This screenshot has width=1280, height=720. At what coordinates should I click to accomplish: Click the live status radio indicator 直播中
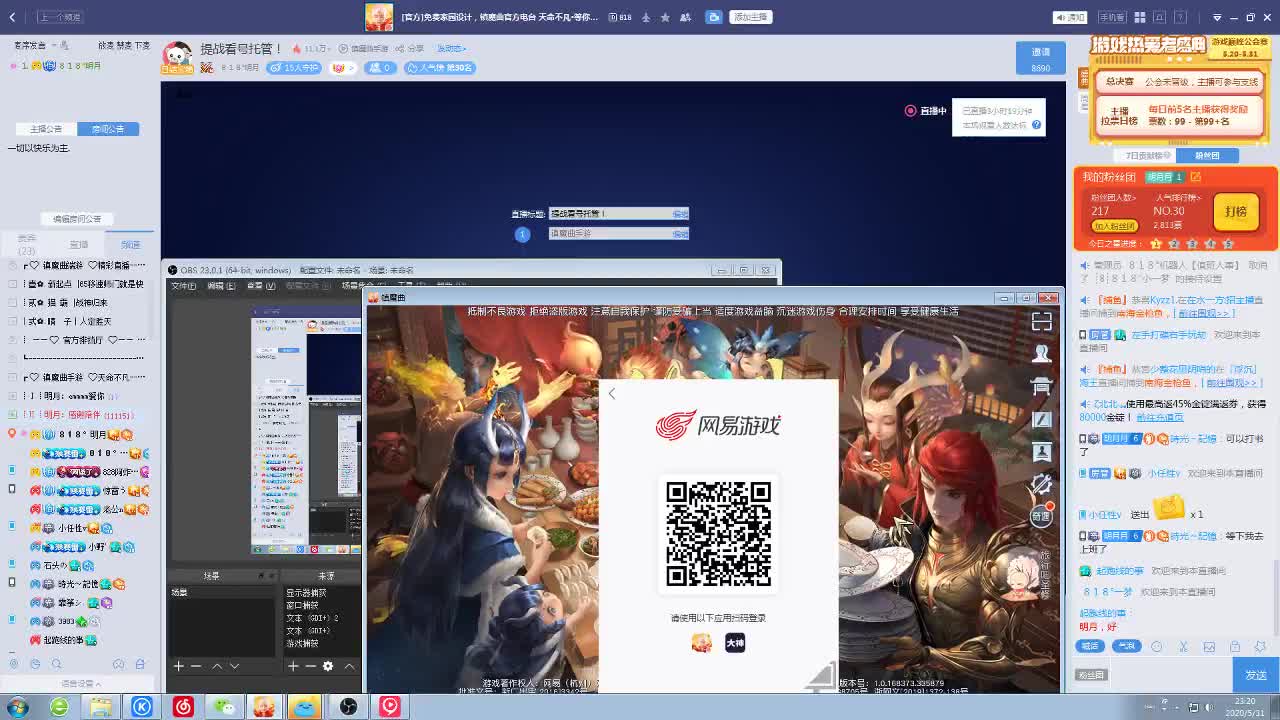pyautogui.click(x=910, y=111)
